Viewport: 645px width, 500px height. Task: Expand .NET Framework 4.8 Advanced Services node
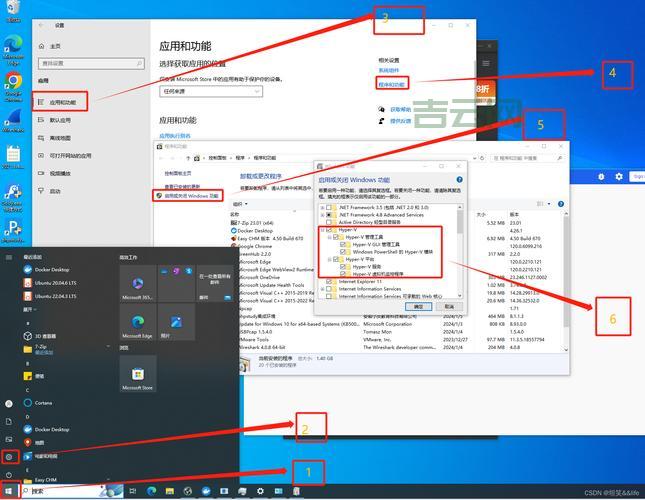tap(322, 215)
